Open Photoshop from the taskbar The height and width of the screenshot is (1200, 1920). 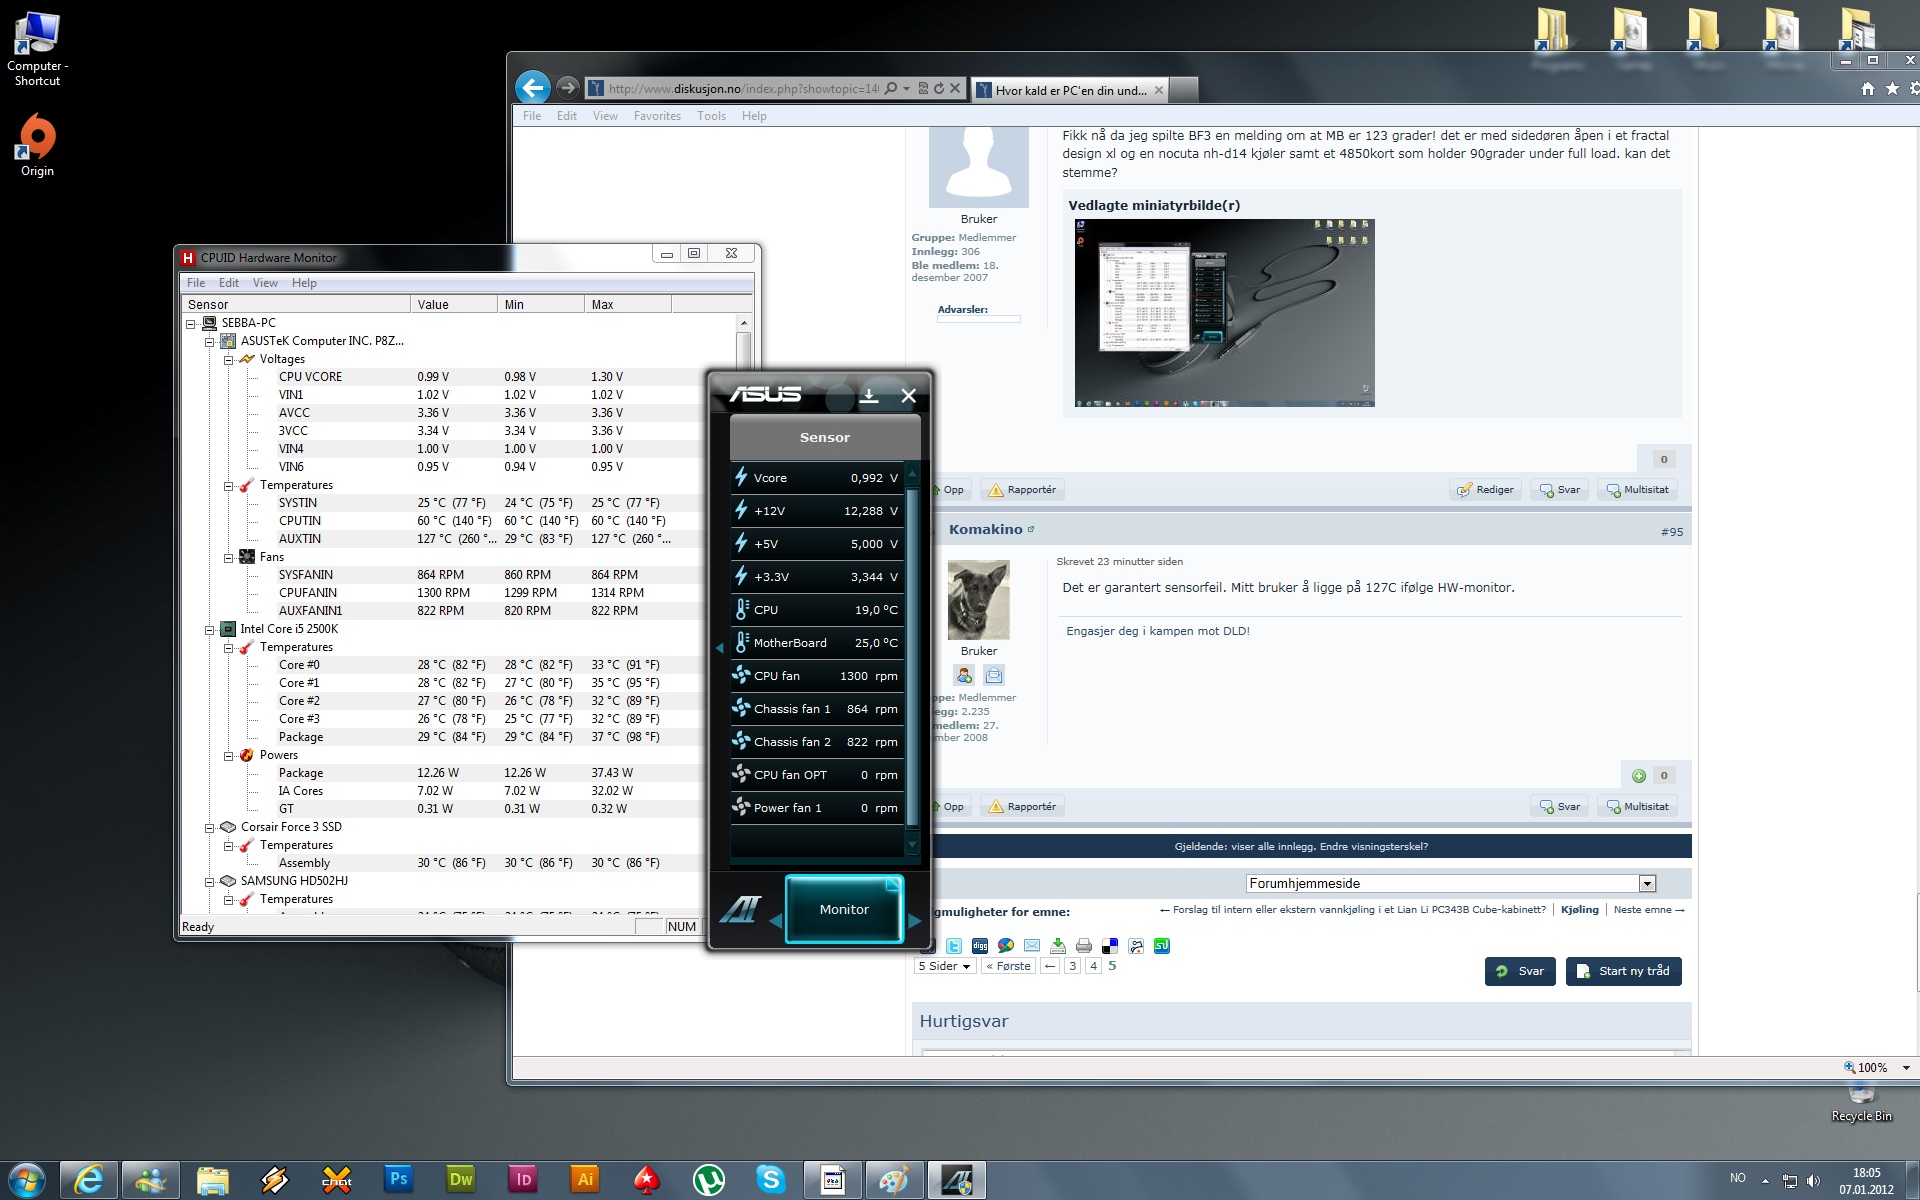click(x=398, y=1179)
